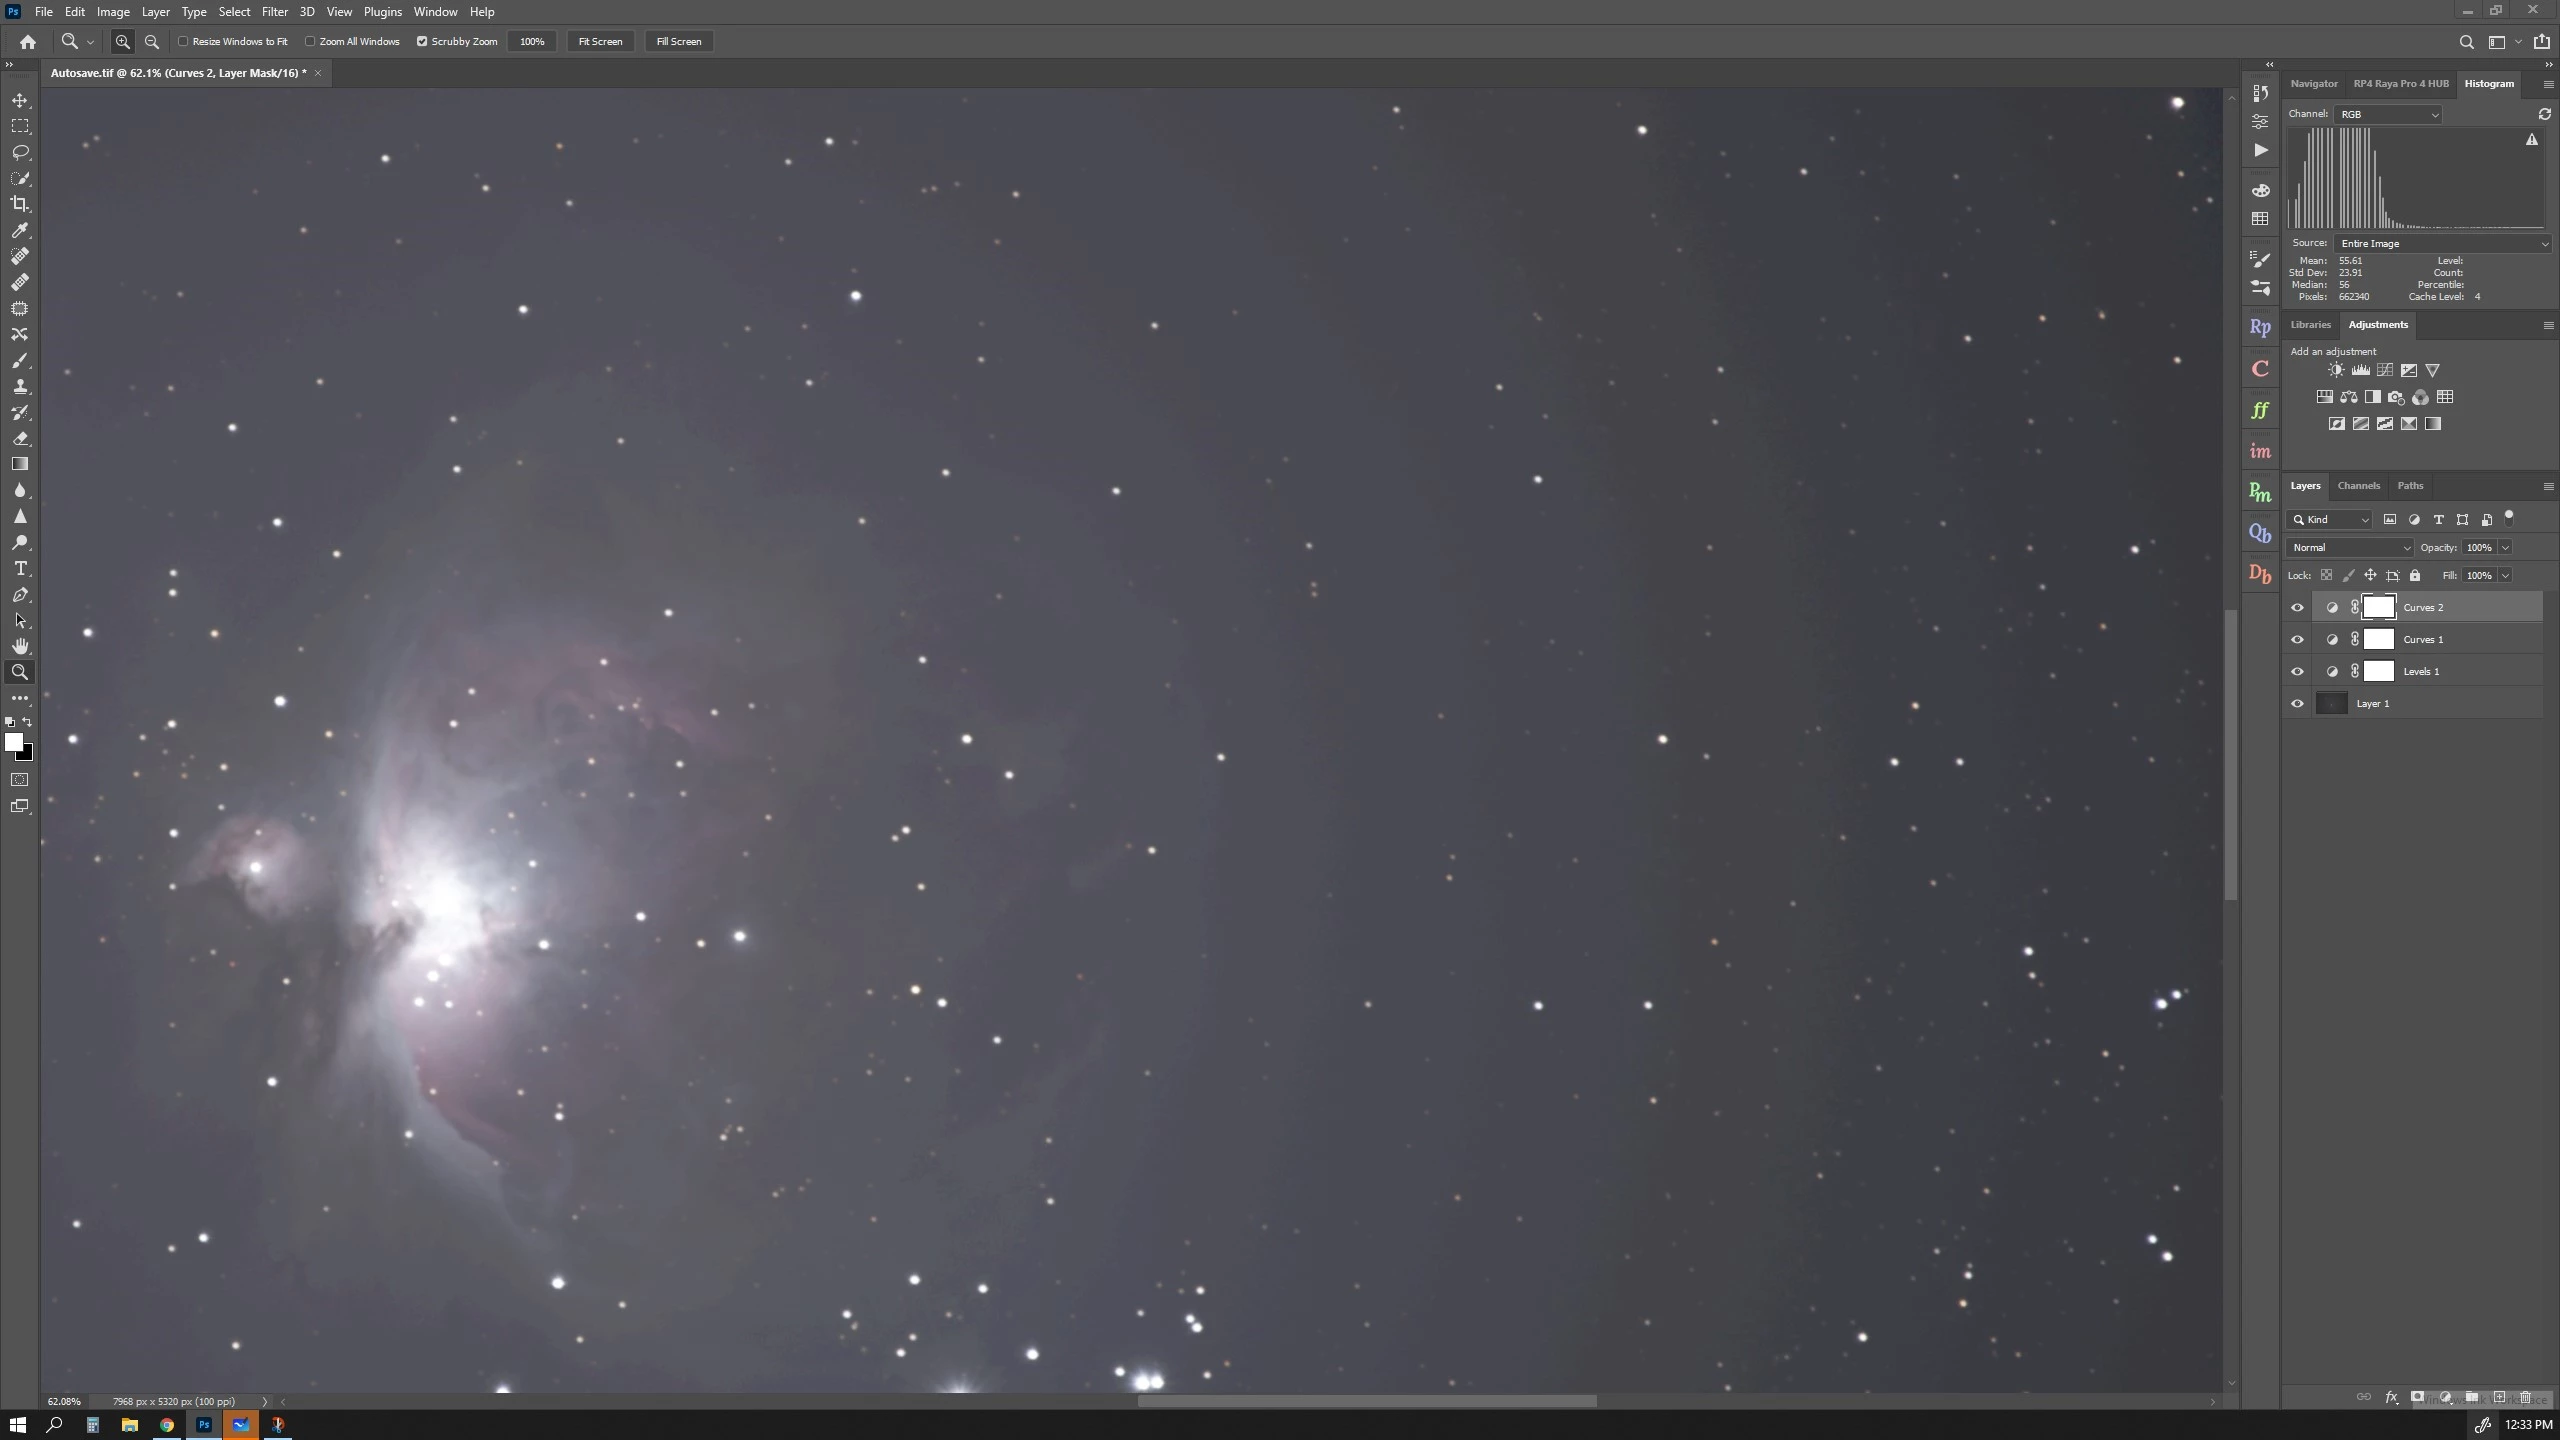Image resolution: width=2560 pixels, height=1440 pixels.
Task: Click the Fill Screen button
Action: pyautogui.click(x=678, y=42)
